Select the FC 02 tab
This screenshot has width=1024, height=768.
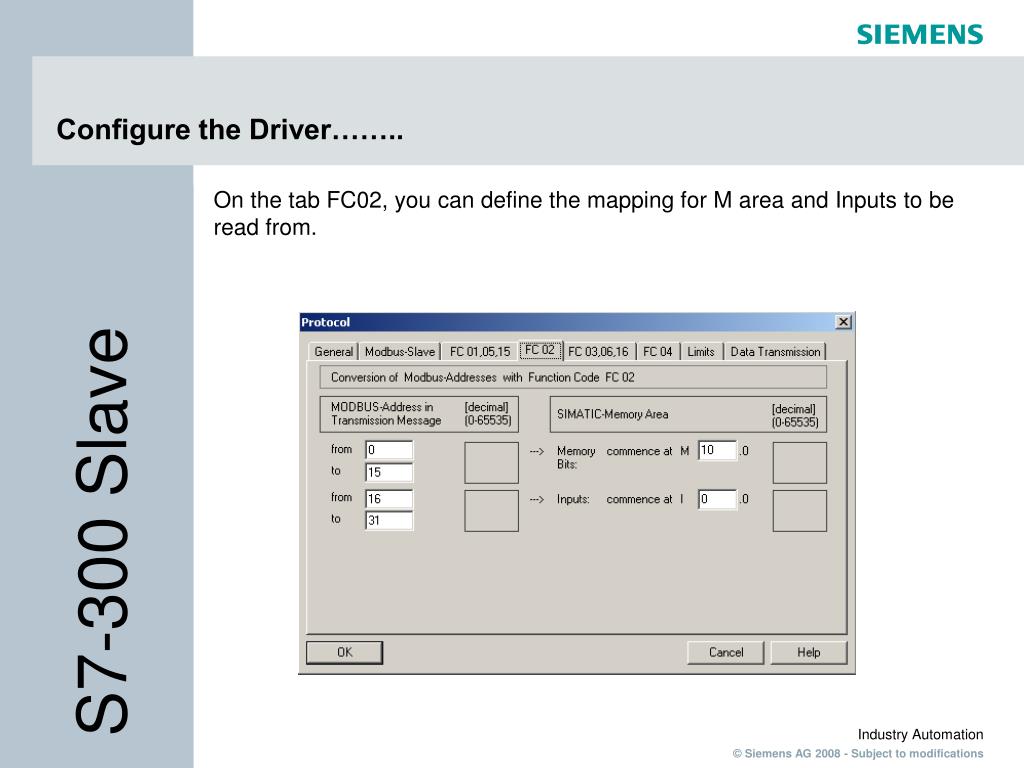[x=540, y=350]
